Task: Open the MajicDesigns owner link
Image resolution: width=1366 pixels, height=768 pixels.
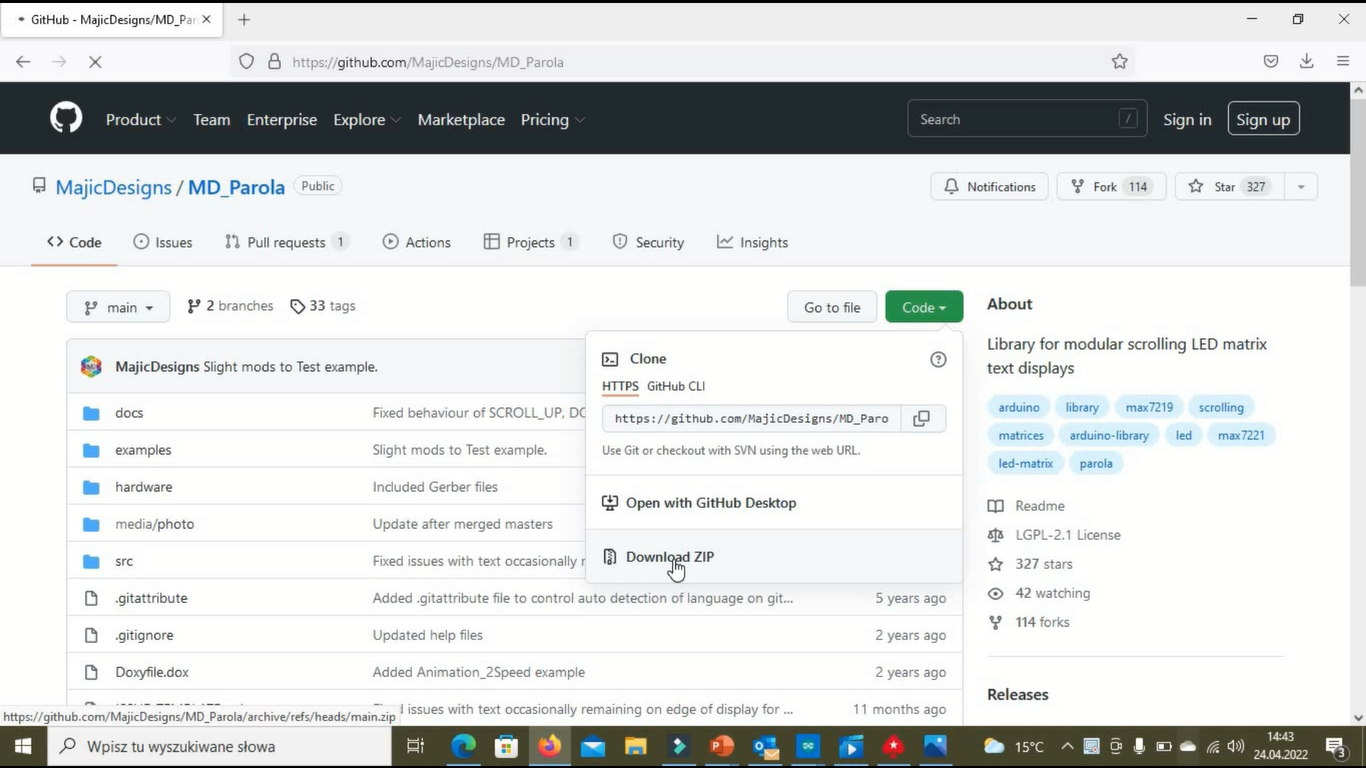Action: click(114, 187)
